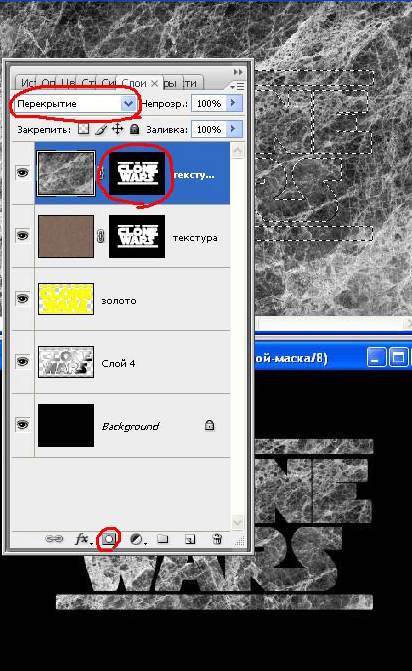Click the ой-маска/8) document title bar
Image resolution: width=412 pixels, height=671 pixels.
tap(291, 357)
